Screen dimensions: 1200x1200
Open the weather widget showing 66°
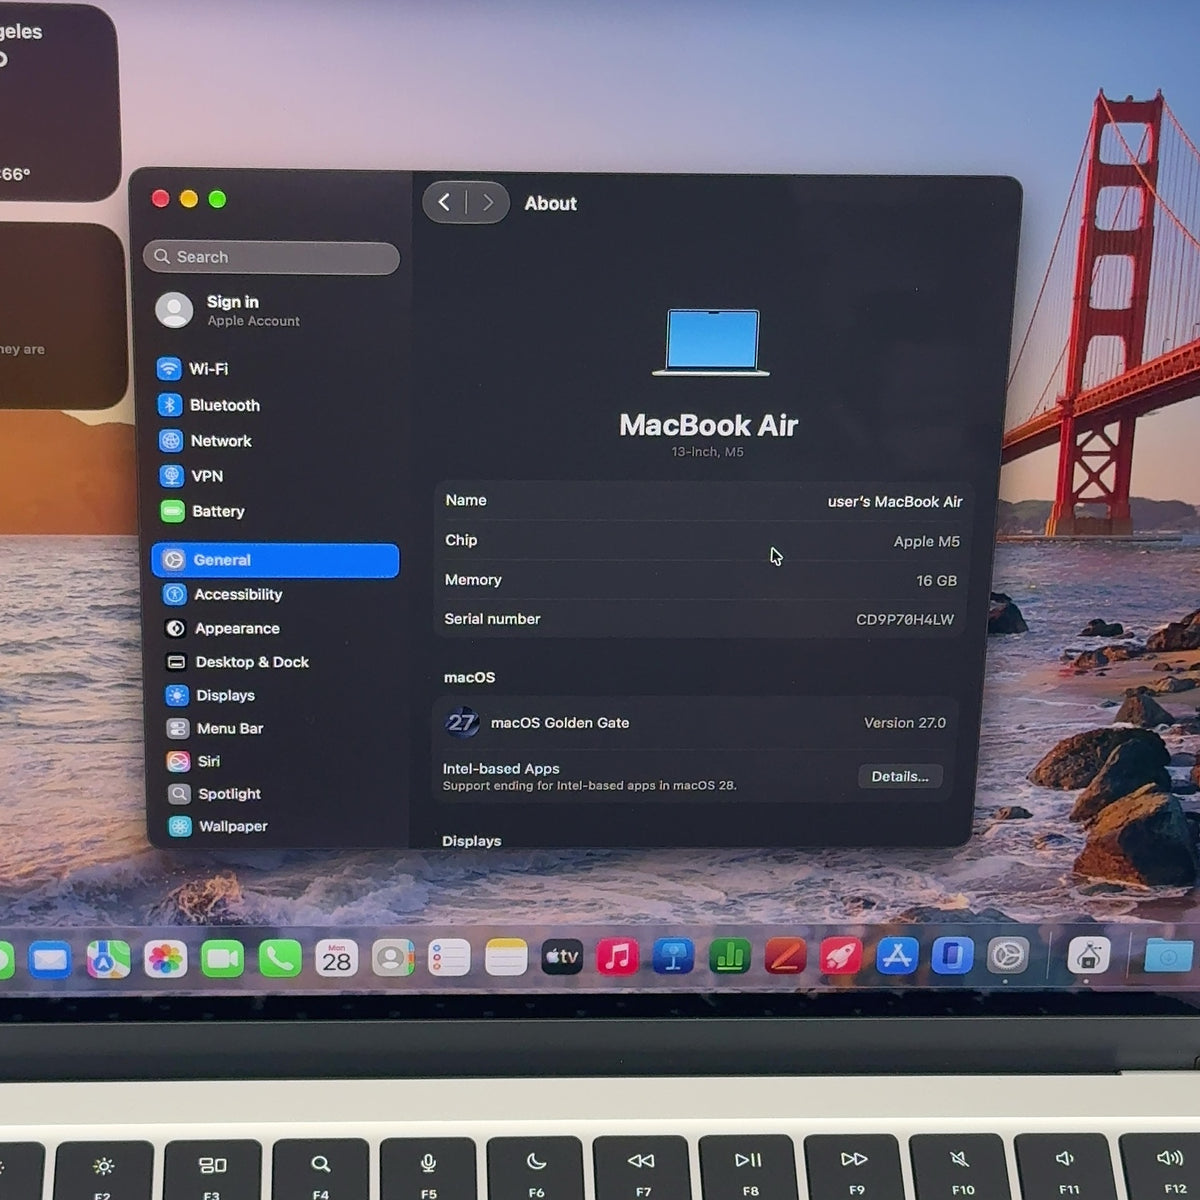coord(58,103)
